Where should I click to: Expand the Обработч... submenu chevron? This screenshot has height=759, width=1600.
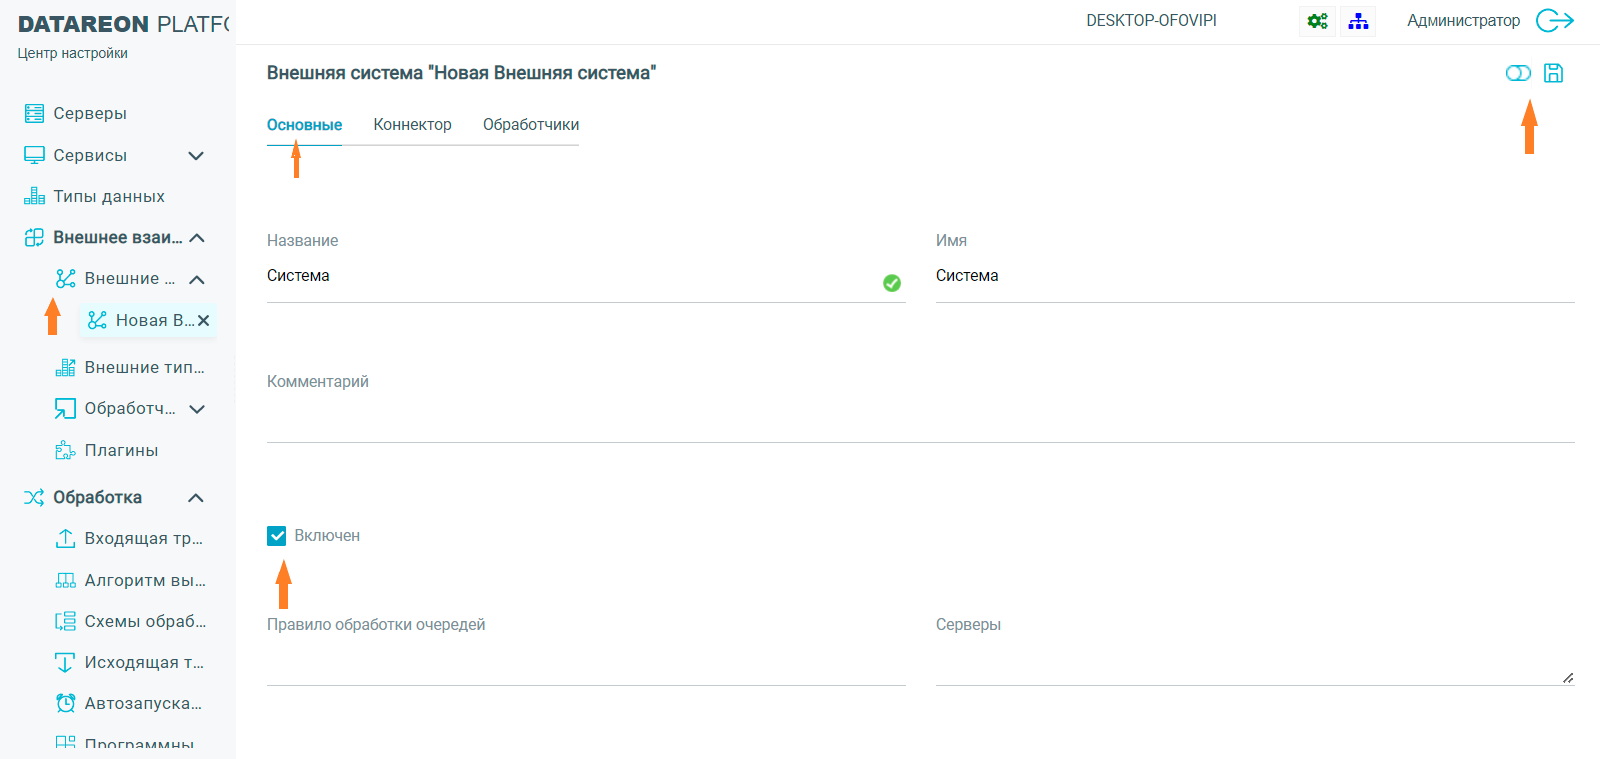click(197, 409)
